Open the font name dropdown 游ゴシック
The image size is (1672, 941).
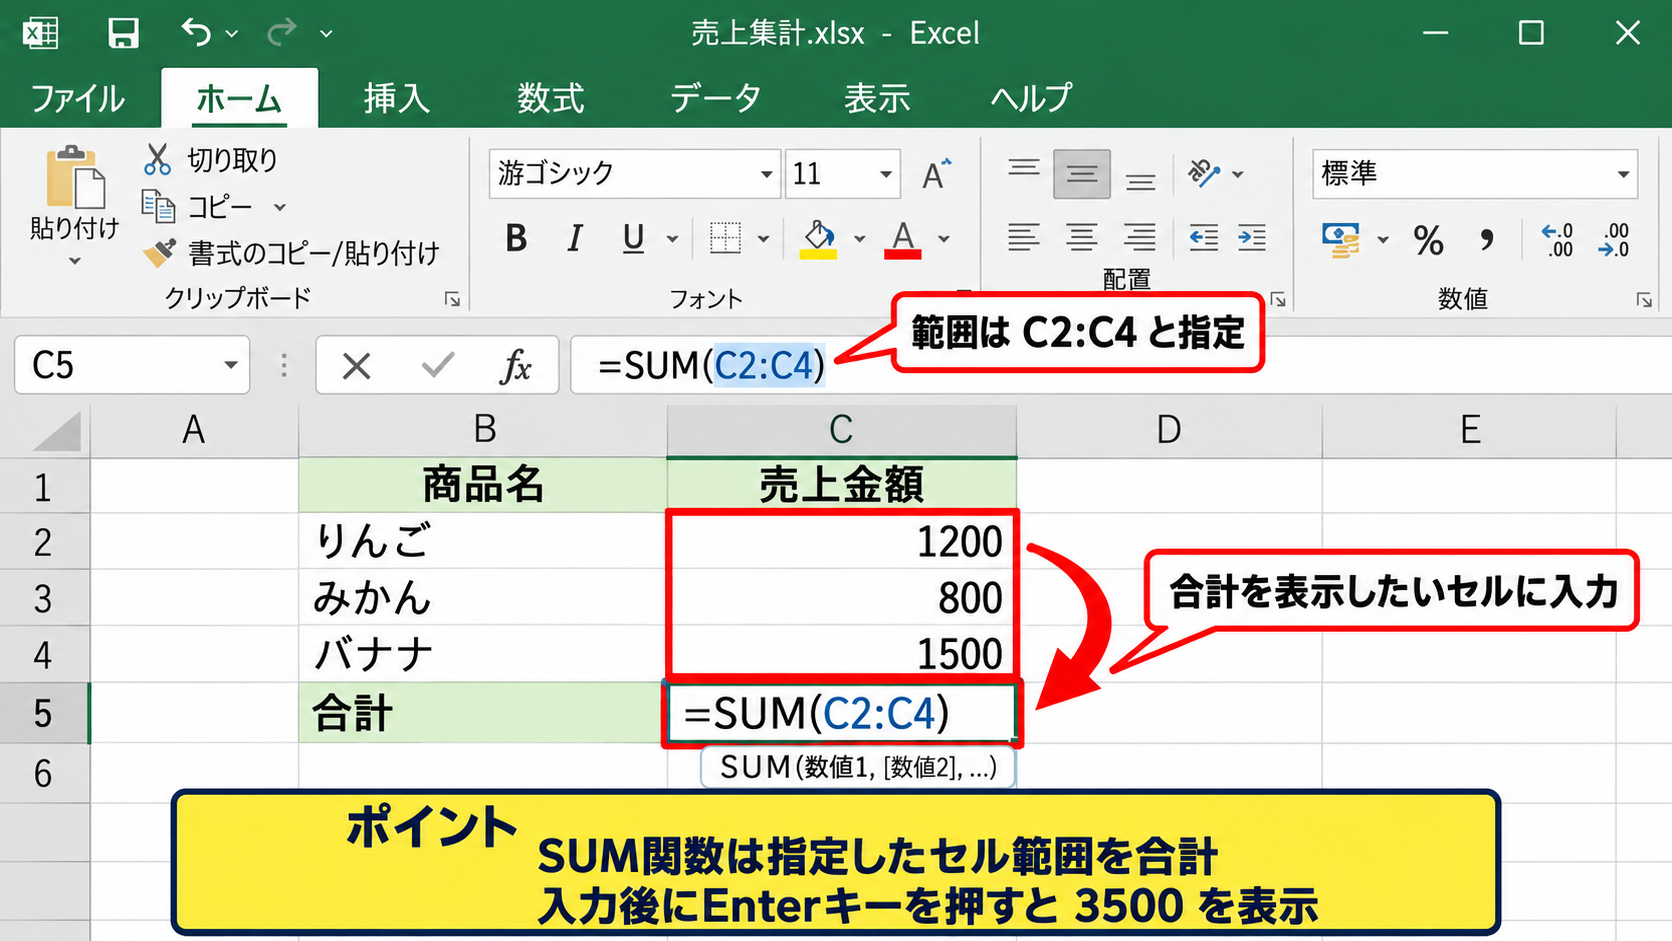point(766,174)
